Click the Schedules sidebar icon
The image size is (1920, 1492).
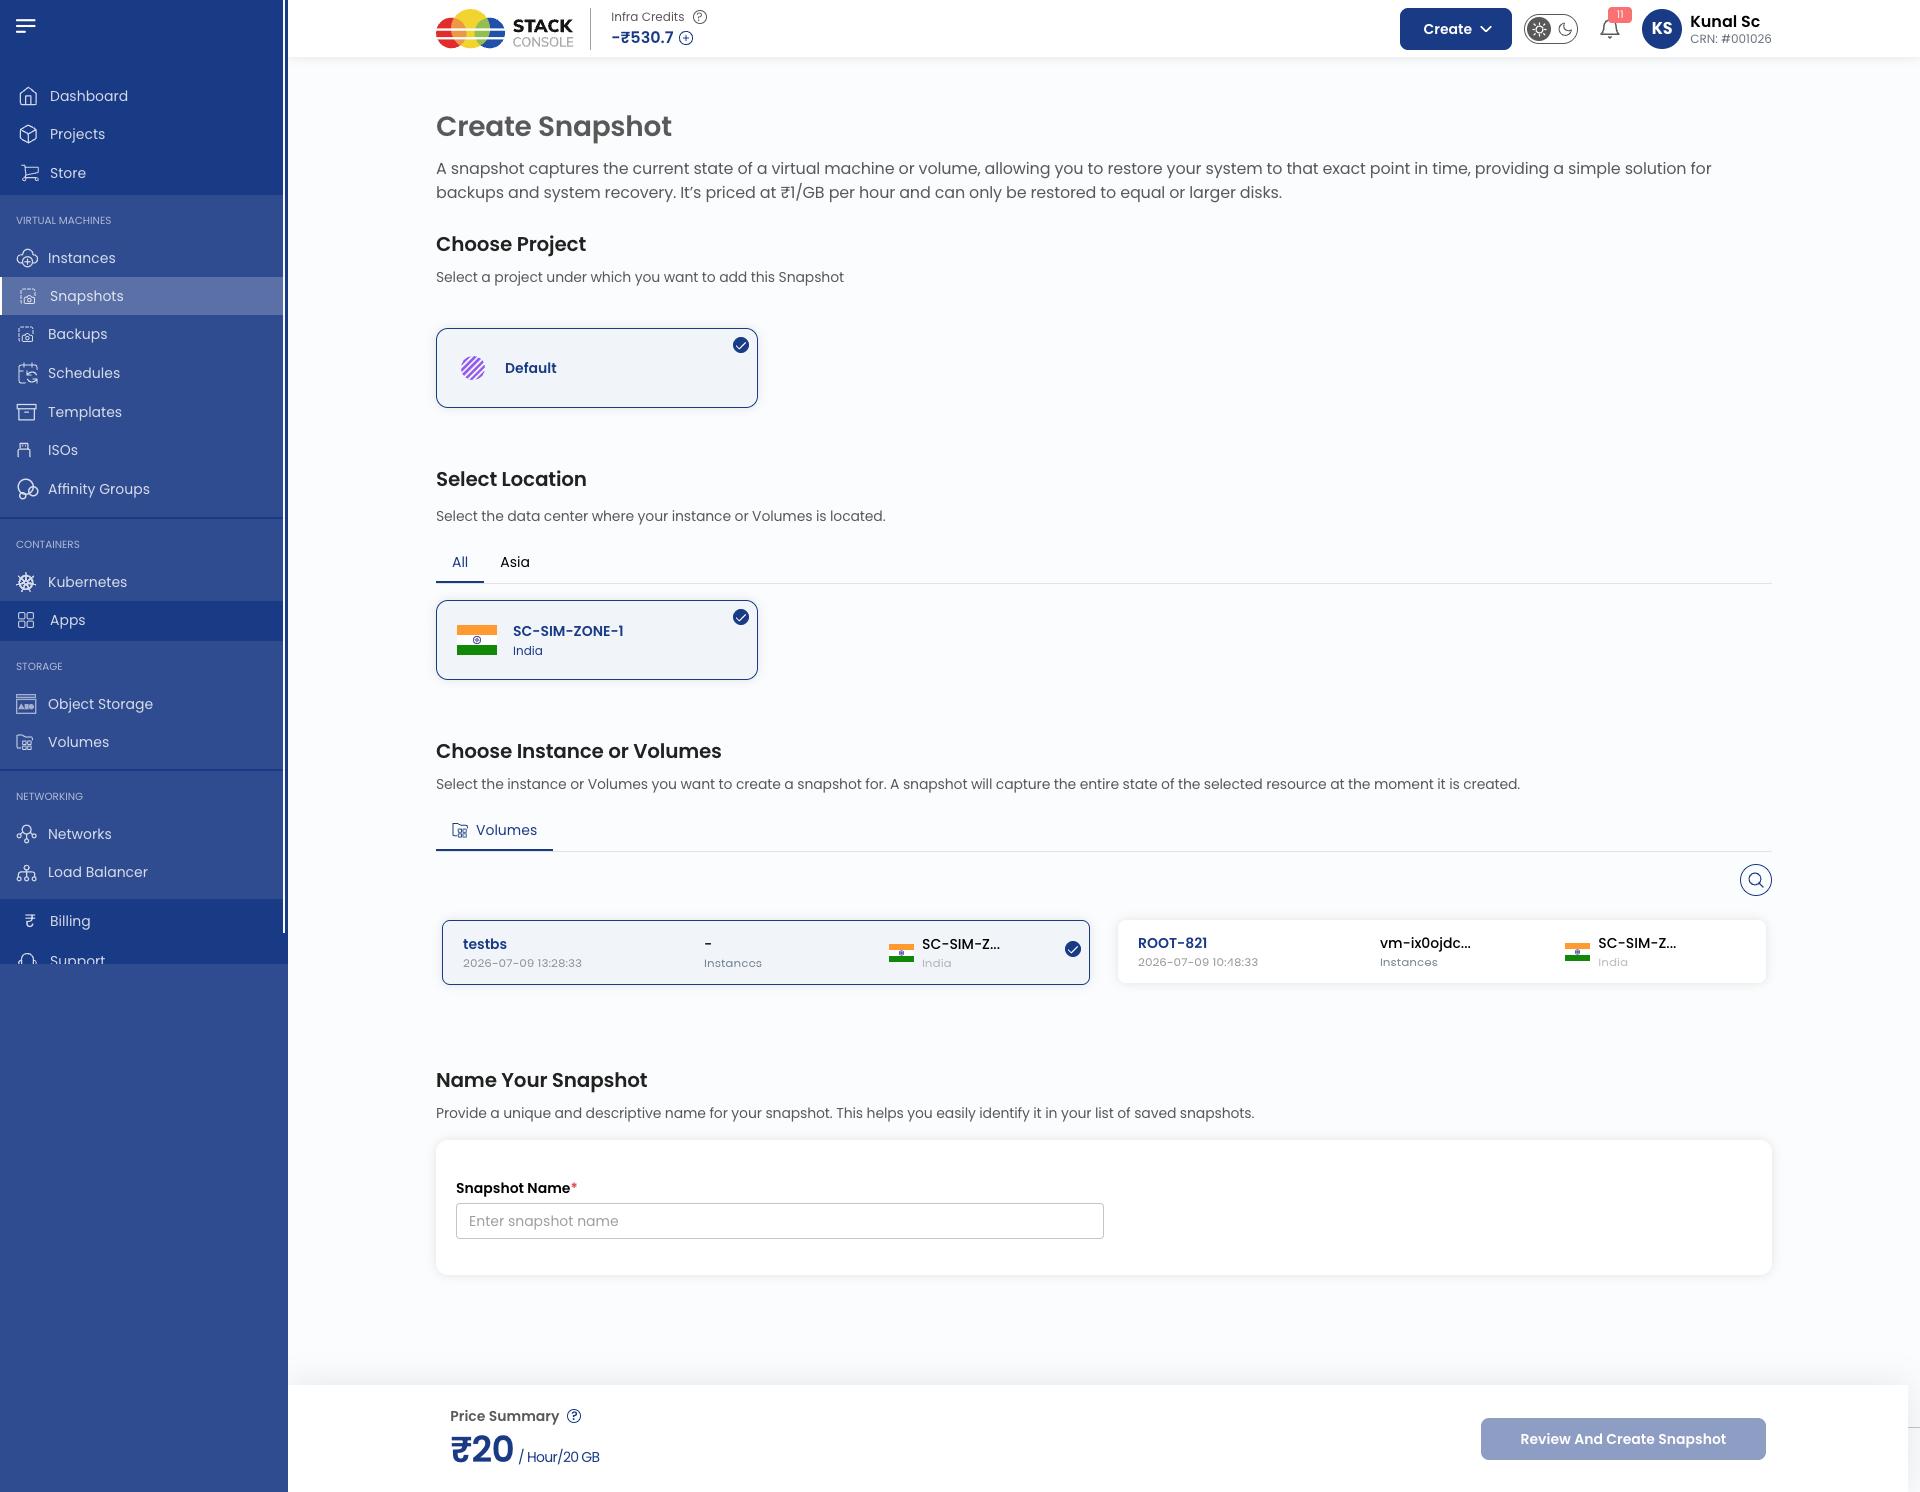(x=27, y=373)
